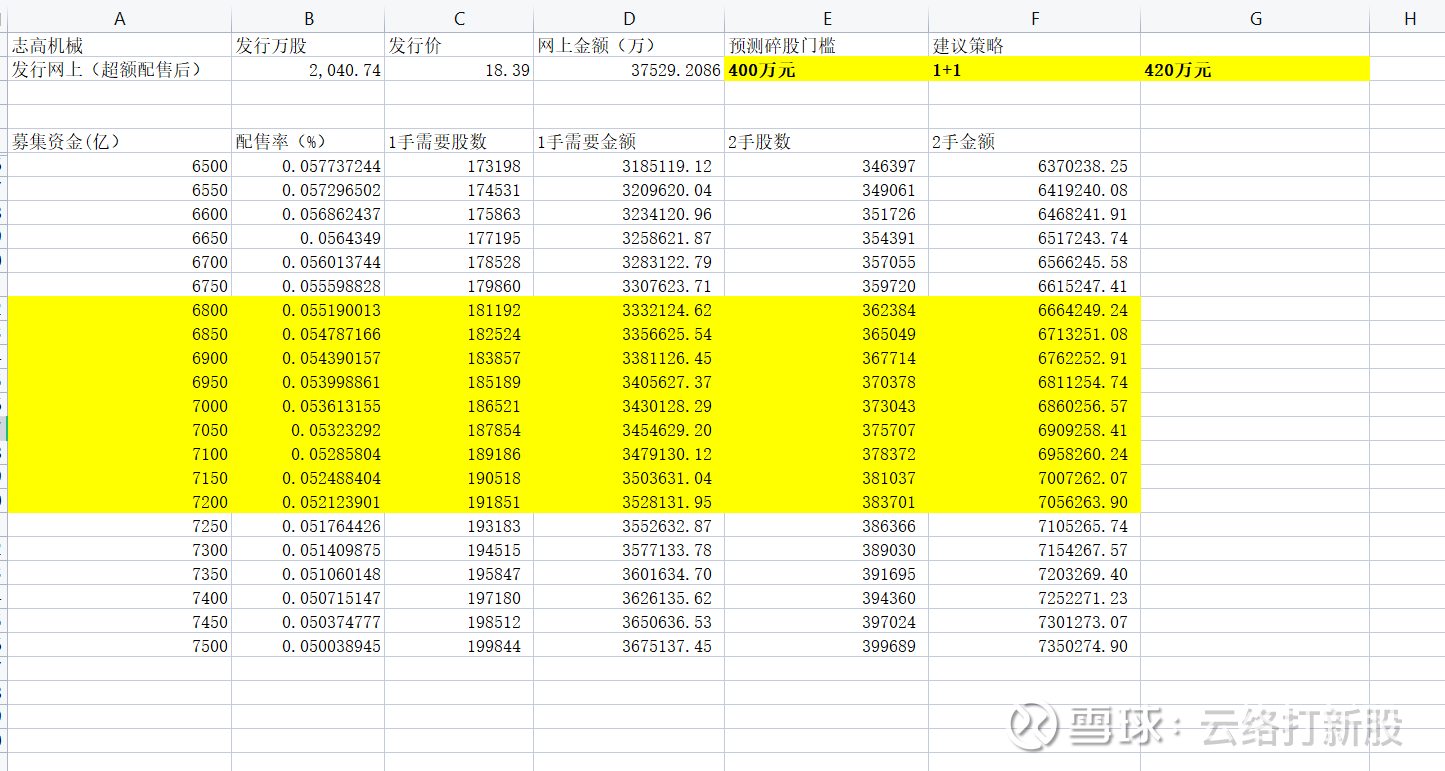Click the highlighted 6800 cell
Image resolution: width=1445 pixels, height=771 pixels.
coord(120,310)
